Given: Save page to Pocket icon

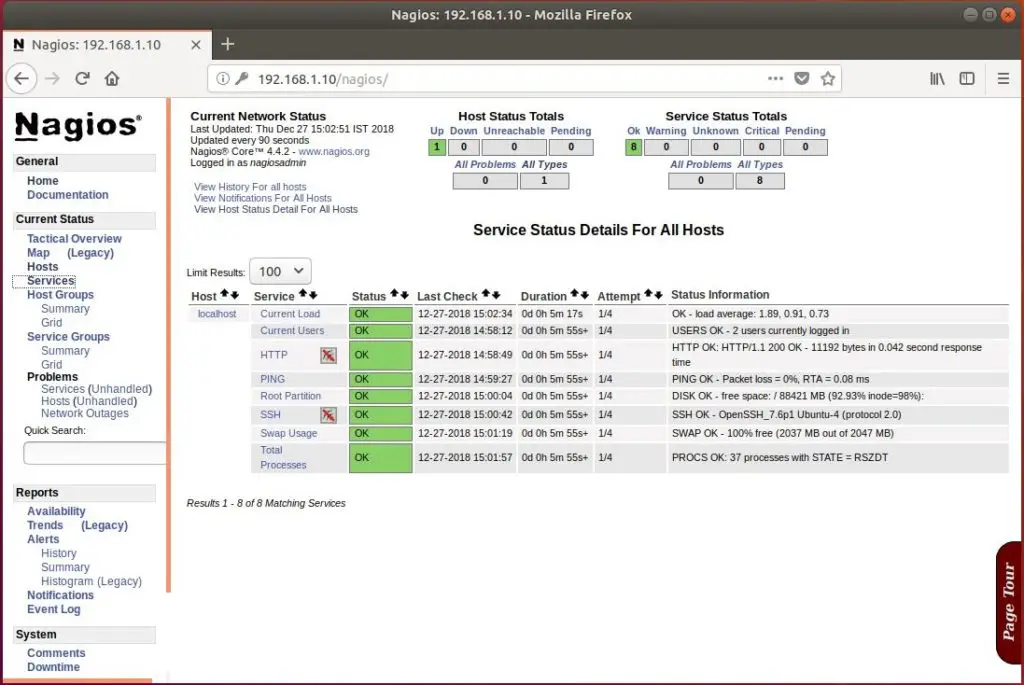Looking at the screenshot, I should (802, 78).
